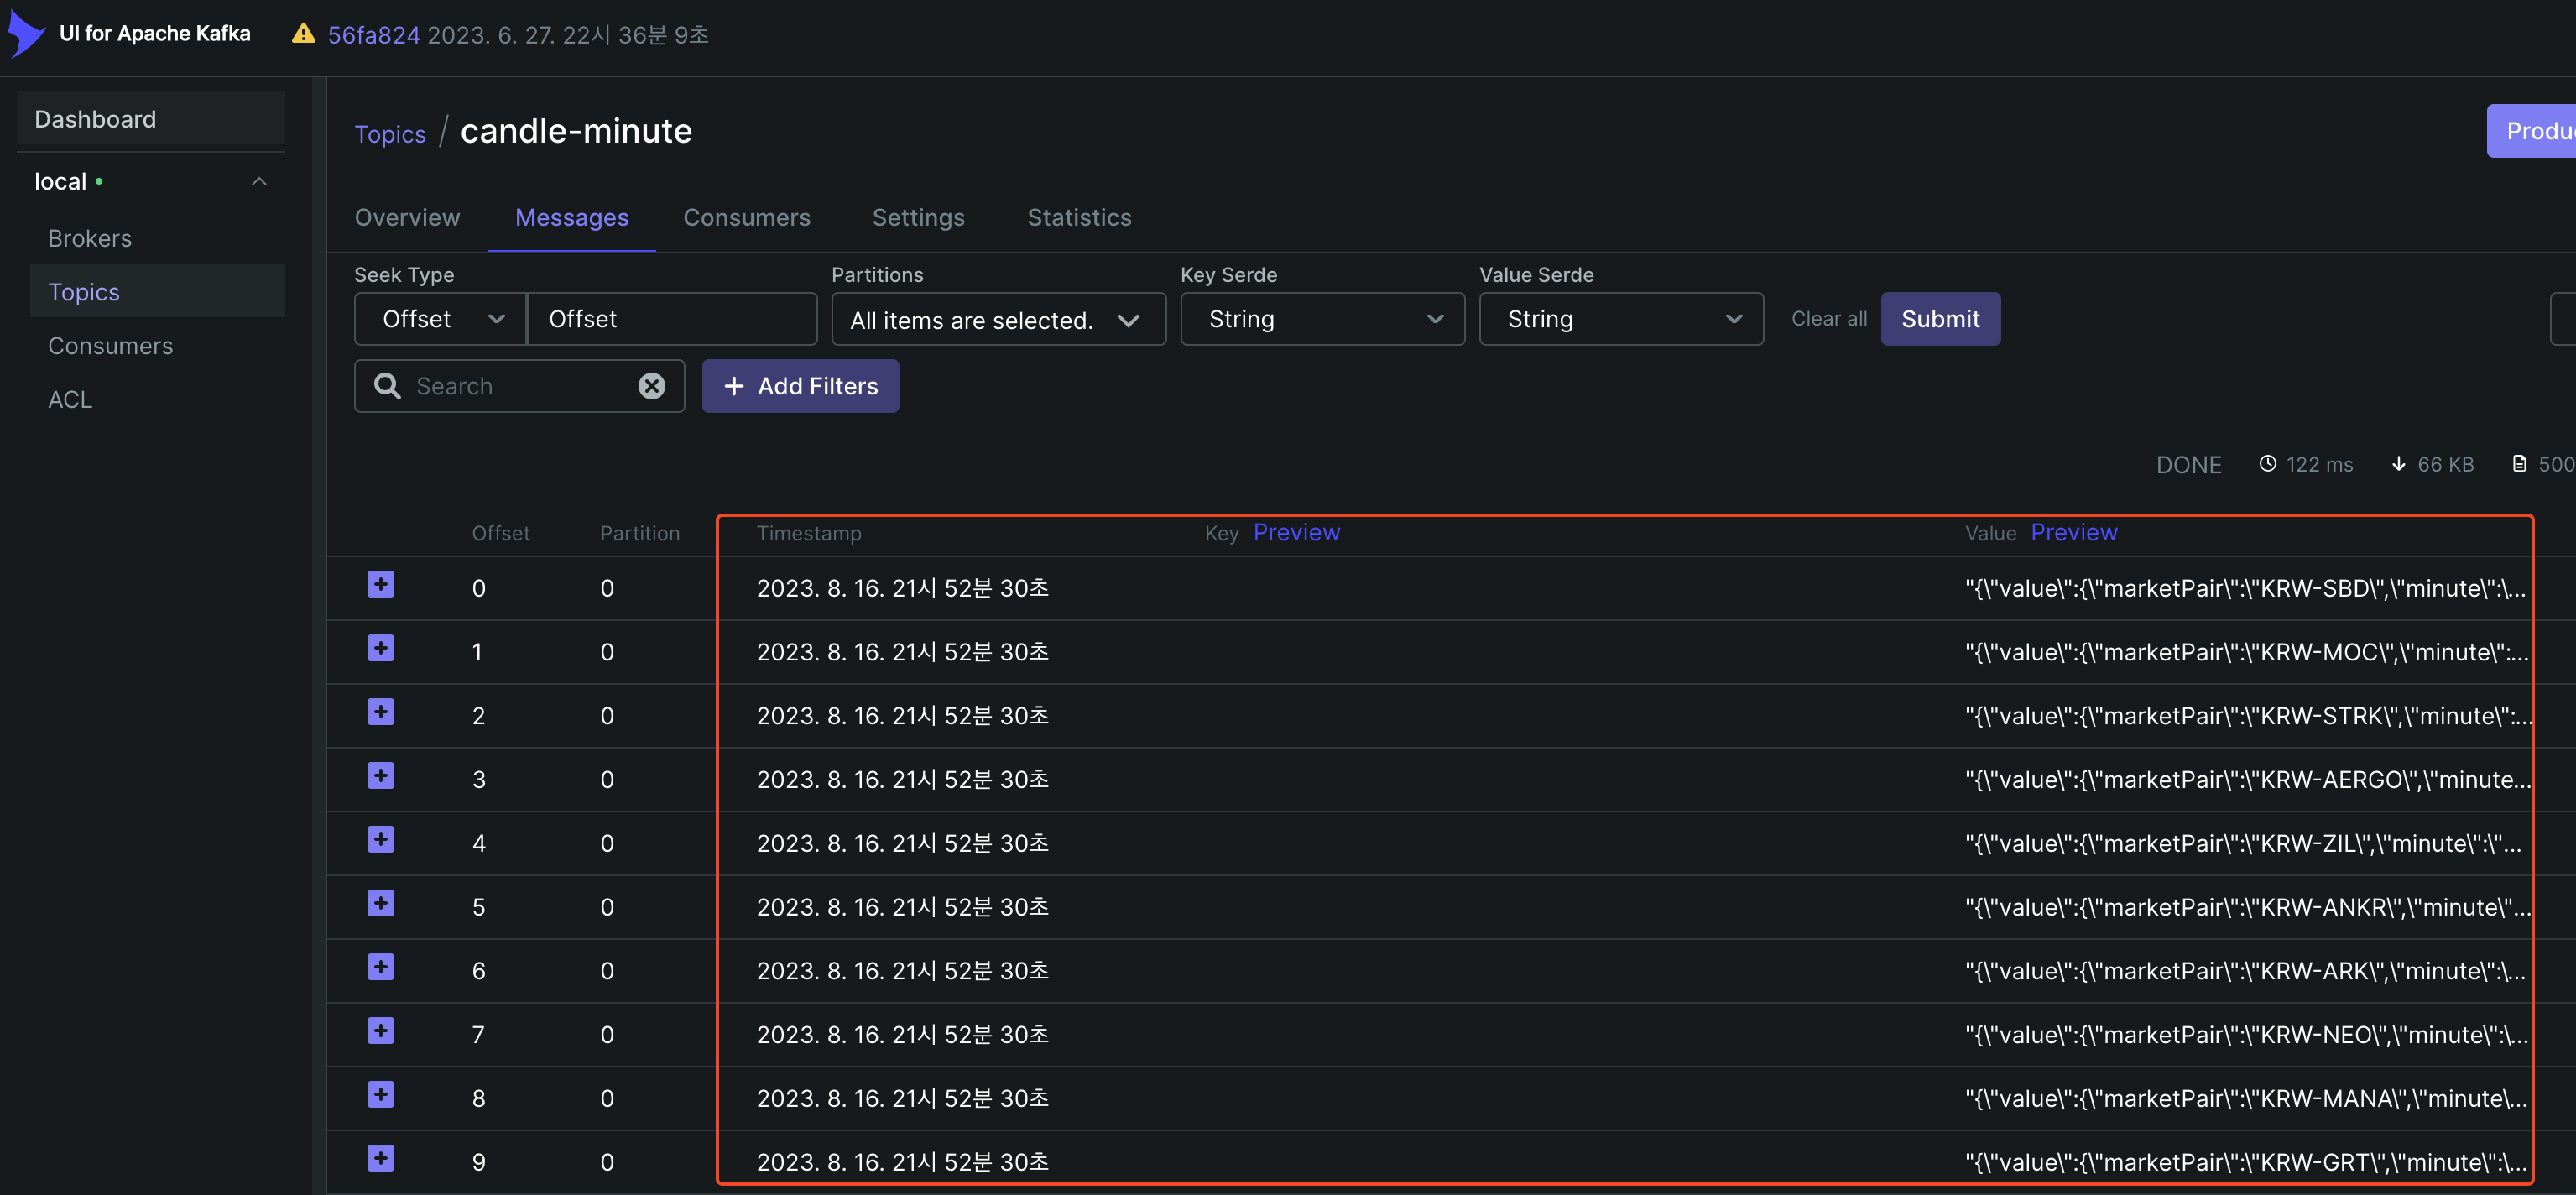Image resolution: width=2576 pixels, height=1195 pixels.
Task: Open the Value Serde String dropdown
Action: tap(1620, 319)
